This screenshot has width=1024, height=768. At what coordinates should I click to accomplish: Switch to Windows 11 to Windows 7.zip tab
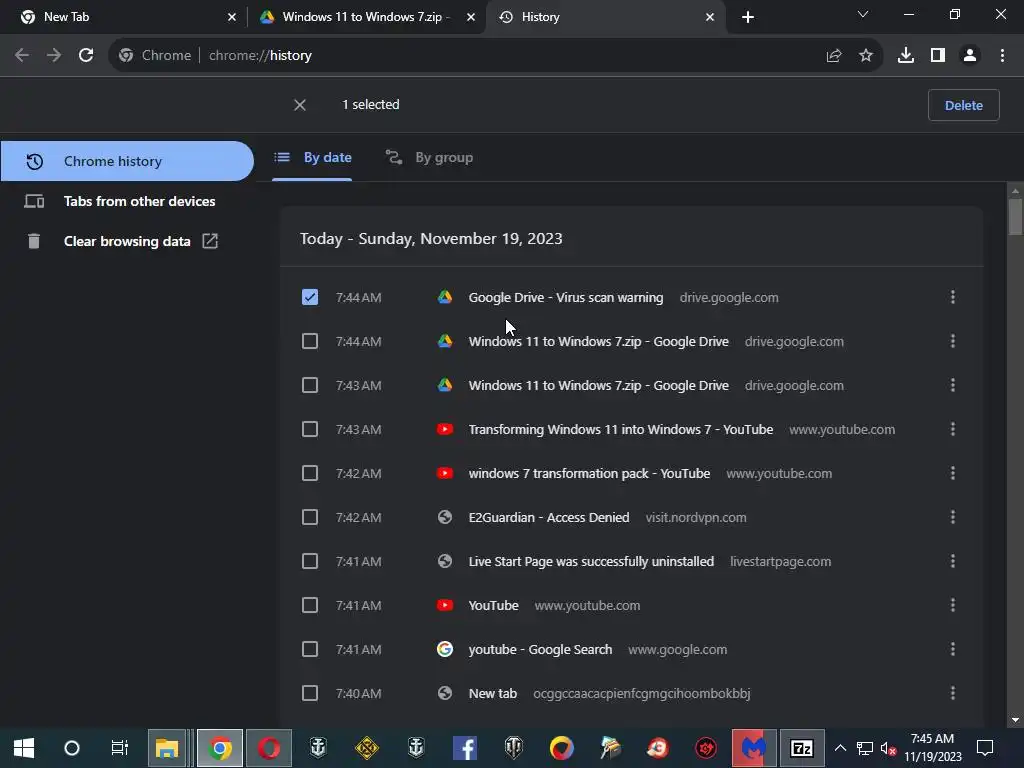tap(366, 17)
